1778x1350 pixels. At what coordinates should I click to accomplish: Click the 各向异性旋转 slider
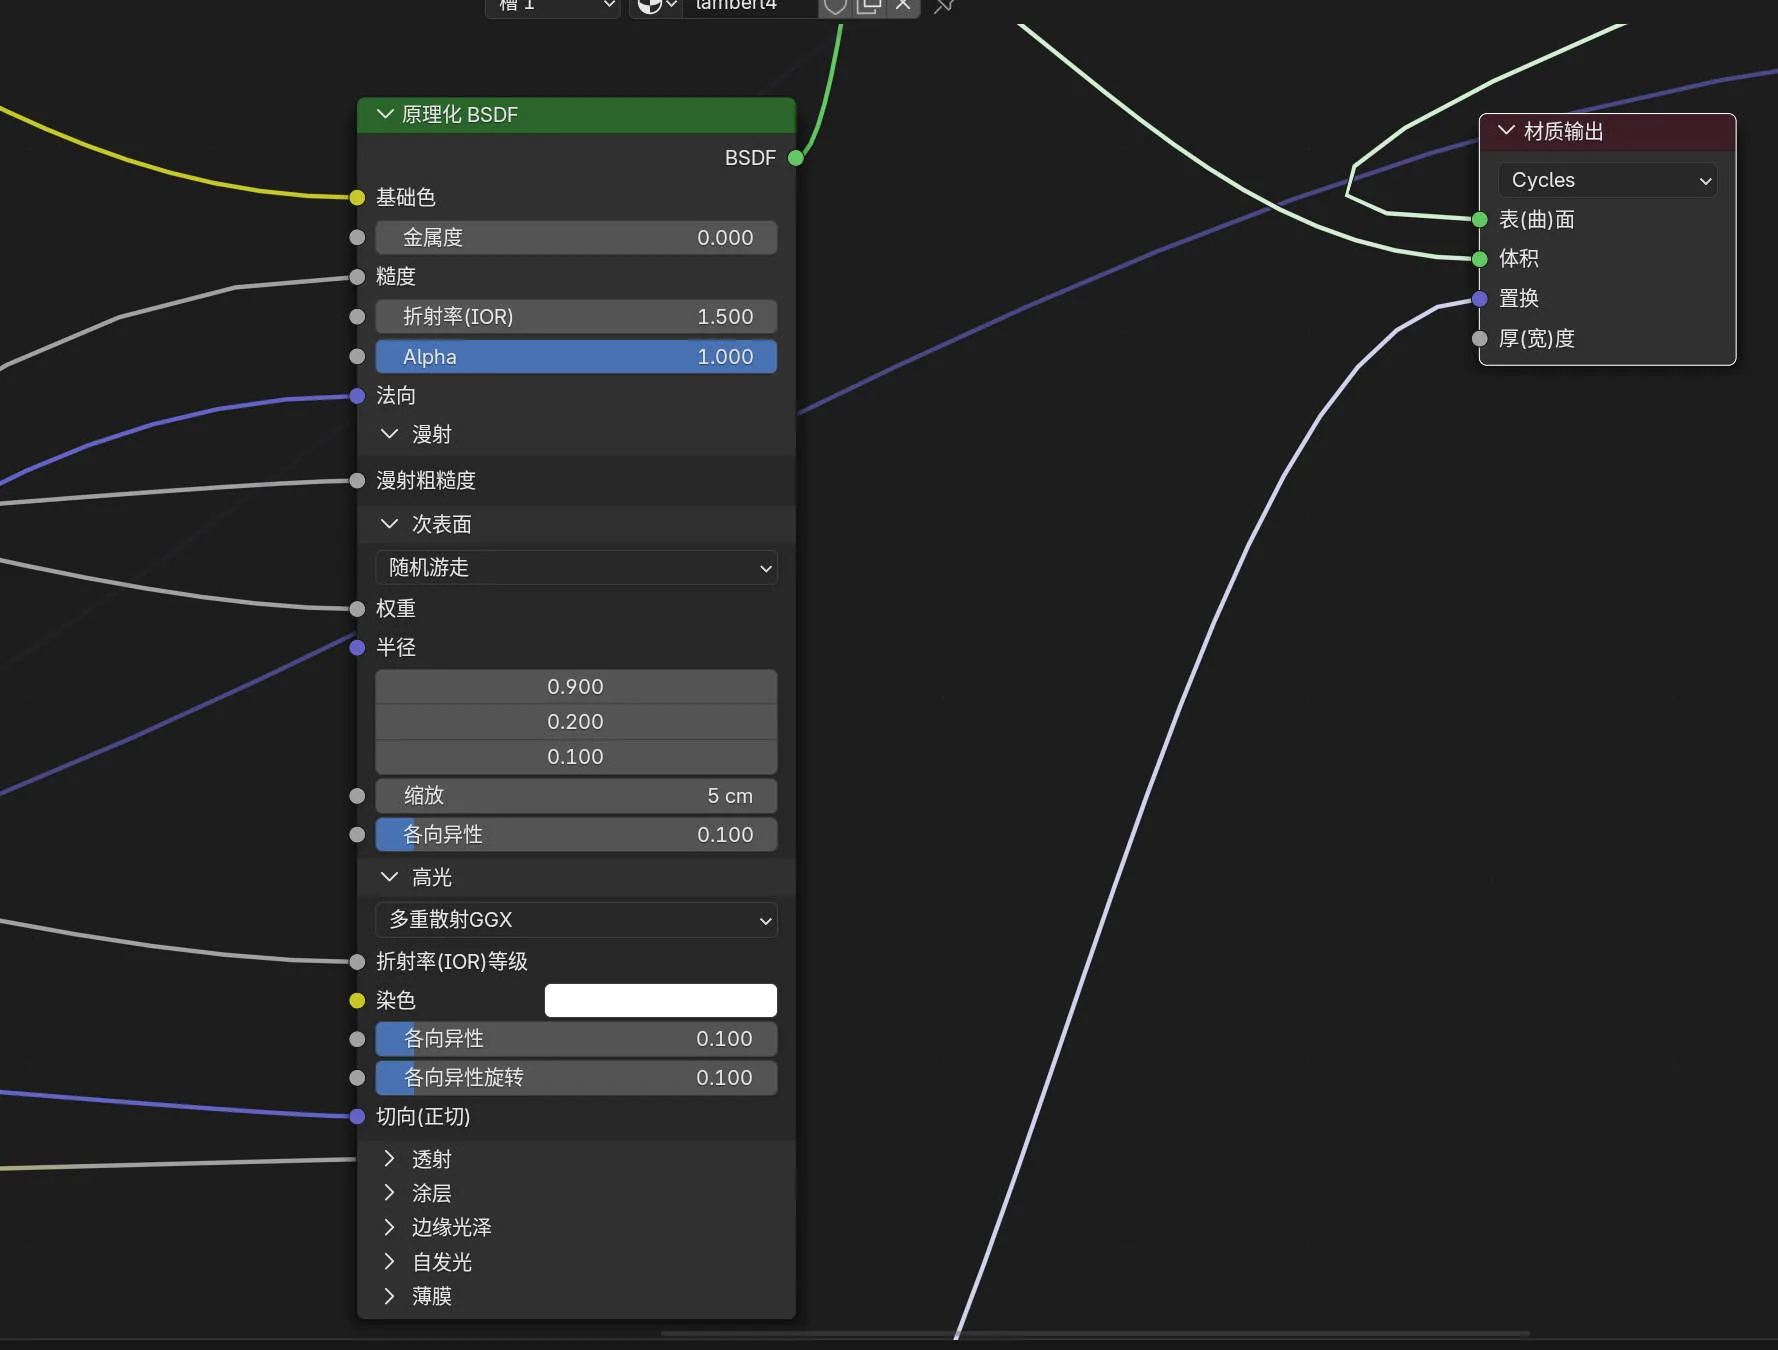click(x=576, y=1078)
